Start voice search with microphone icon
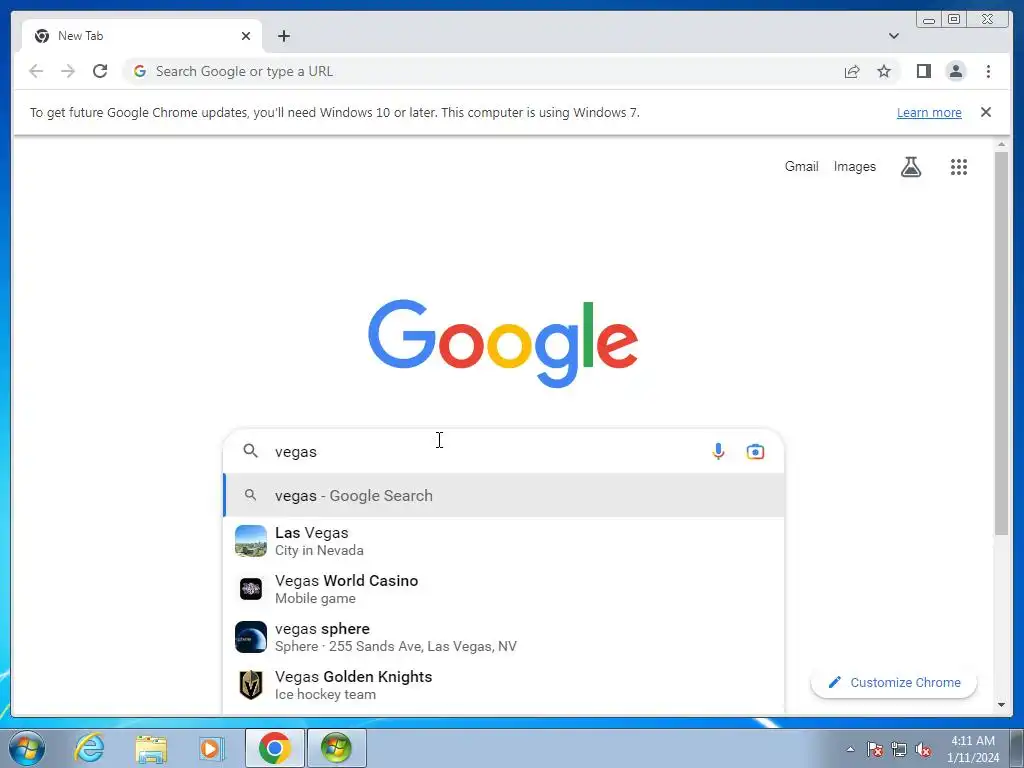Viewport: 1024px width, 768px height. 718,451
